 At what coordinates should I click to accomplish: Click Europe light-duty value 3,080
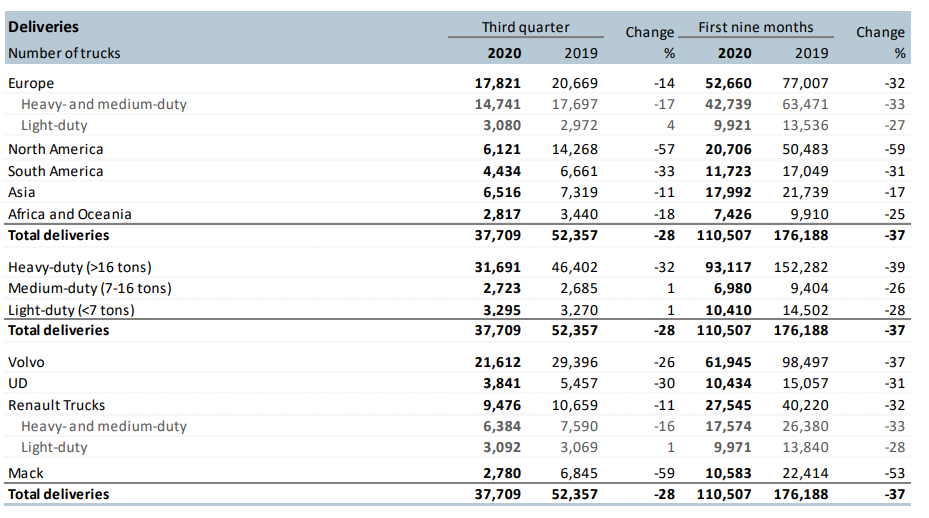502,126
